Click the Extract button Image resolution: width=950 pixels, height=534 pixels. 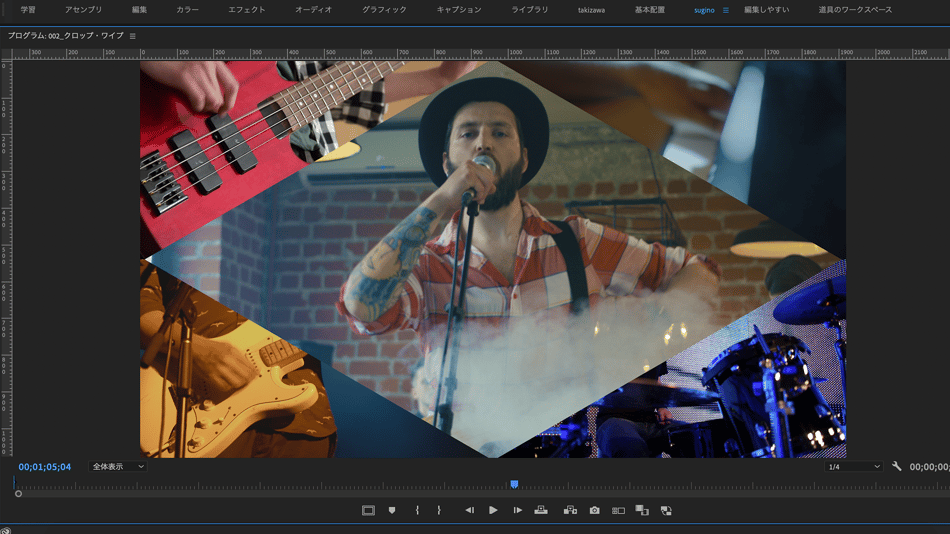click(x=570, y=510)
